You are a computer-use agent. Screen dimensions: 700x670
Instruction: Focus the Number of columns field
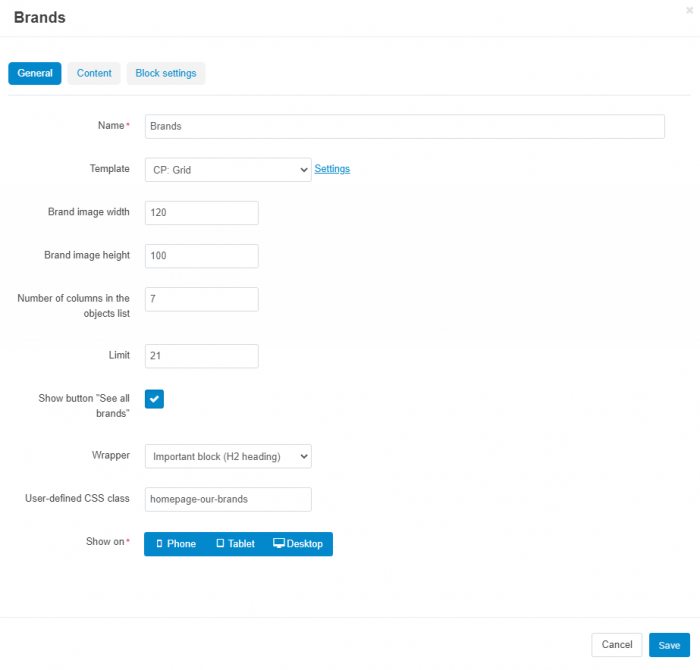201,299
